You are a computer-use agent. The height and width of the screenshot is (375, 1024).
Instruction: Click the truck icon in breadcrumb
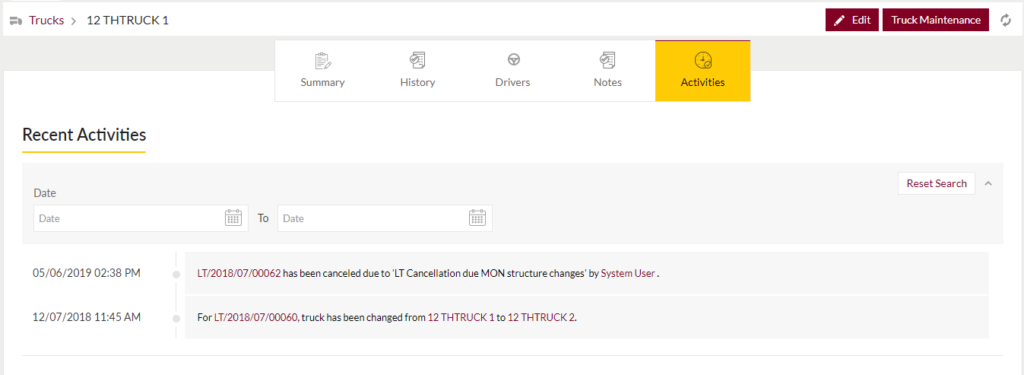pyautogui.click(x=16, y=20)
